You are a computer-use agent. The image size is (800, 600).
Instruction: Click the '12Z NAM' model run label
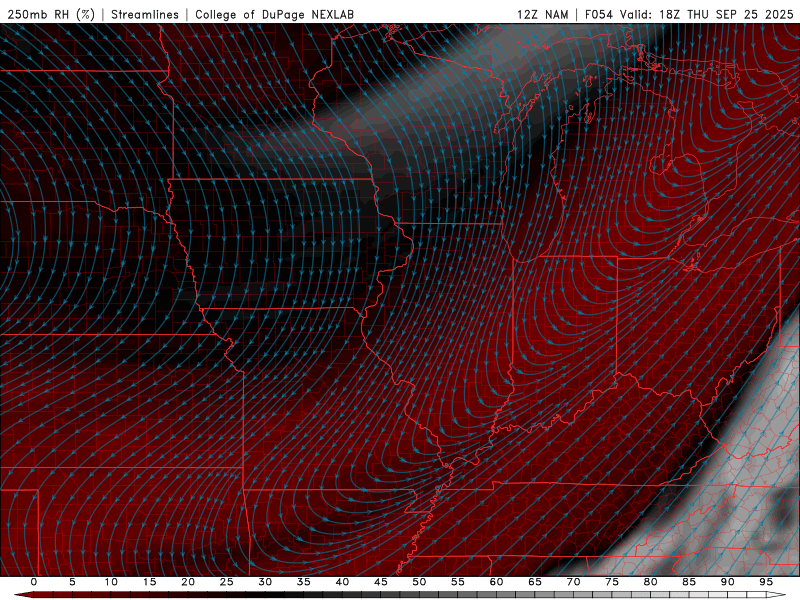tap(542, 14)
